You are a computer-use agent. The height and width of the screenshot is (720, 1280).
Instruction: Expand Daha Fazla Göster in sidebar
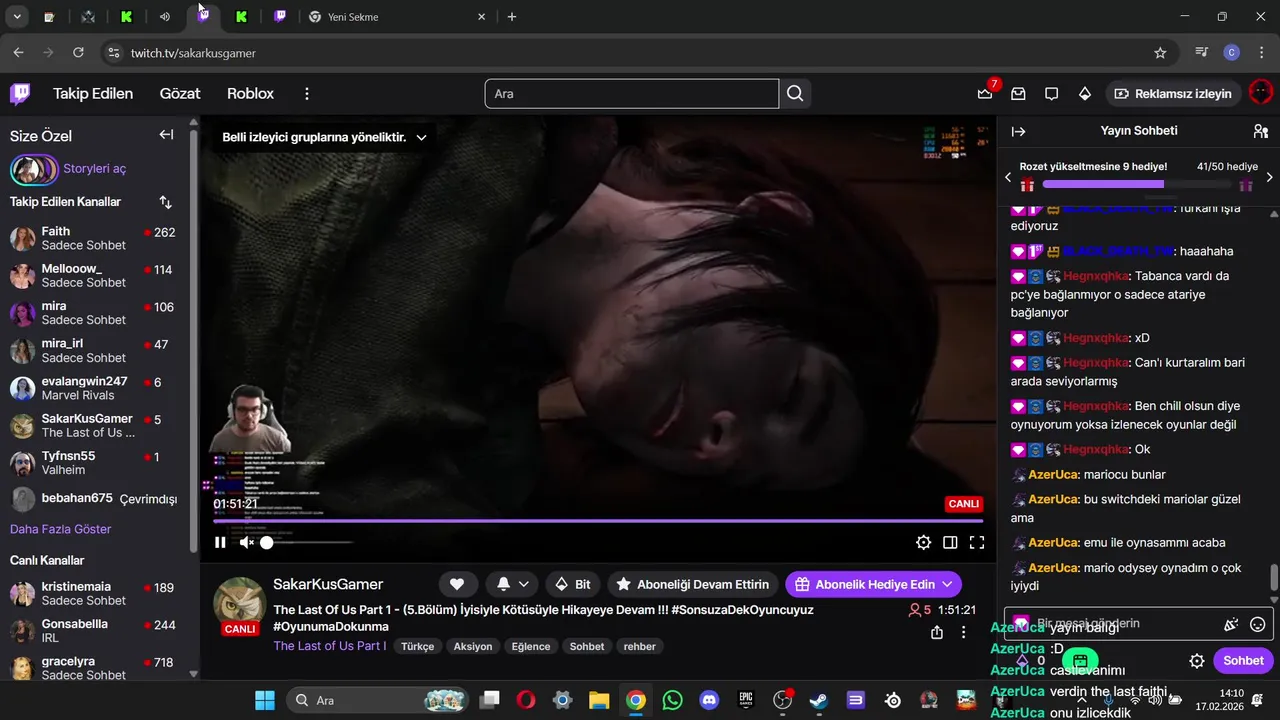point(61,529)
